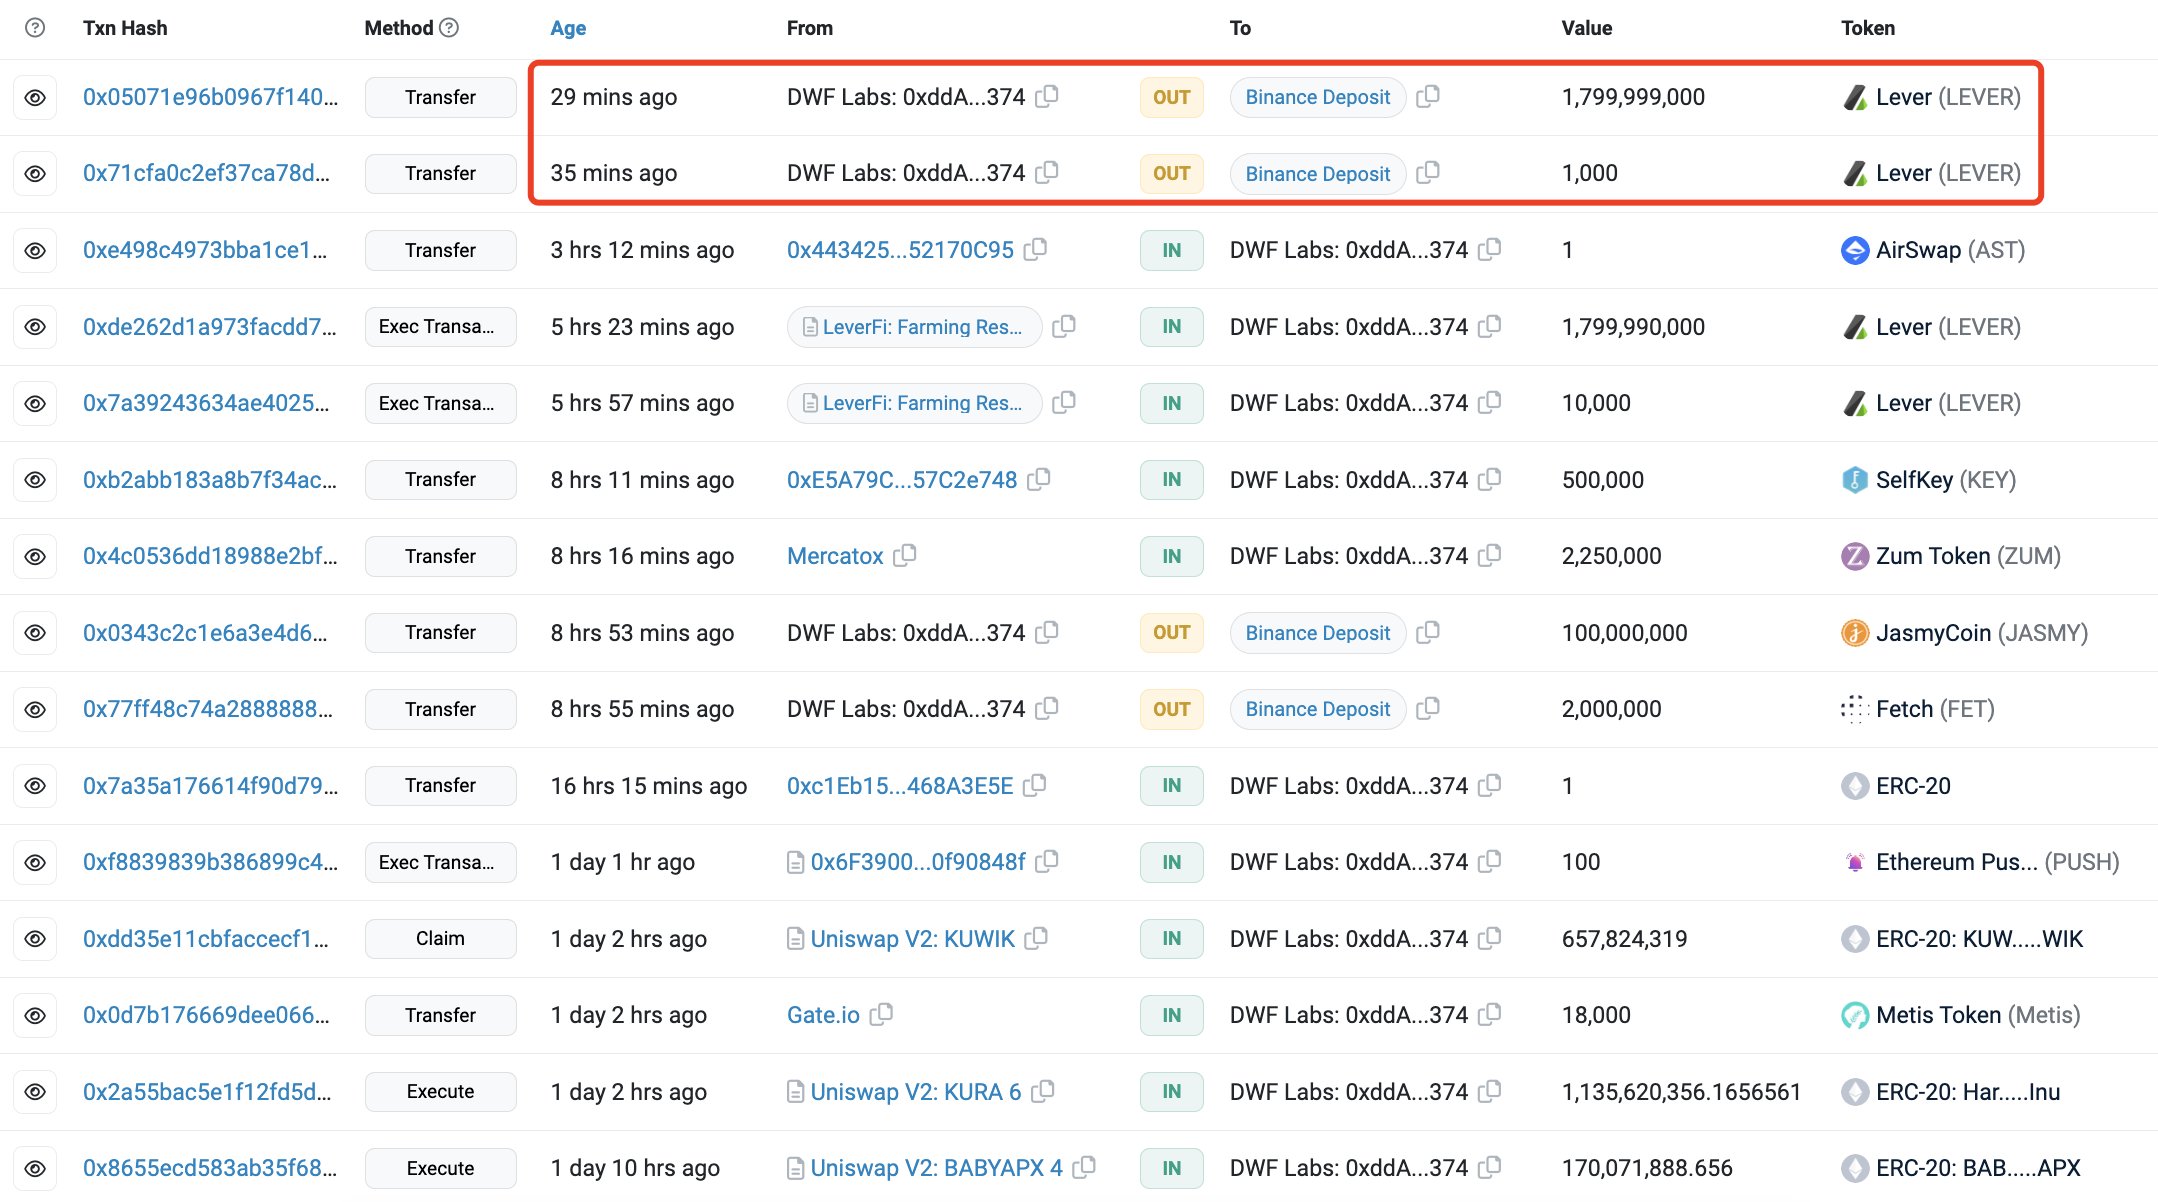Toggle eye preview for 0x4c0536dd18988e2bf transaction
Viewport: 2158px width, 1202px height.
pos(35,556)
